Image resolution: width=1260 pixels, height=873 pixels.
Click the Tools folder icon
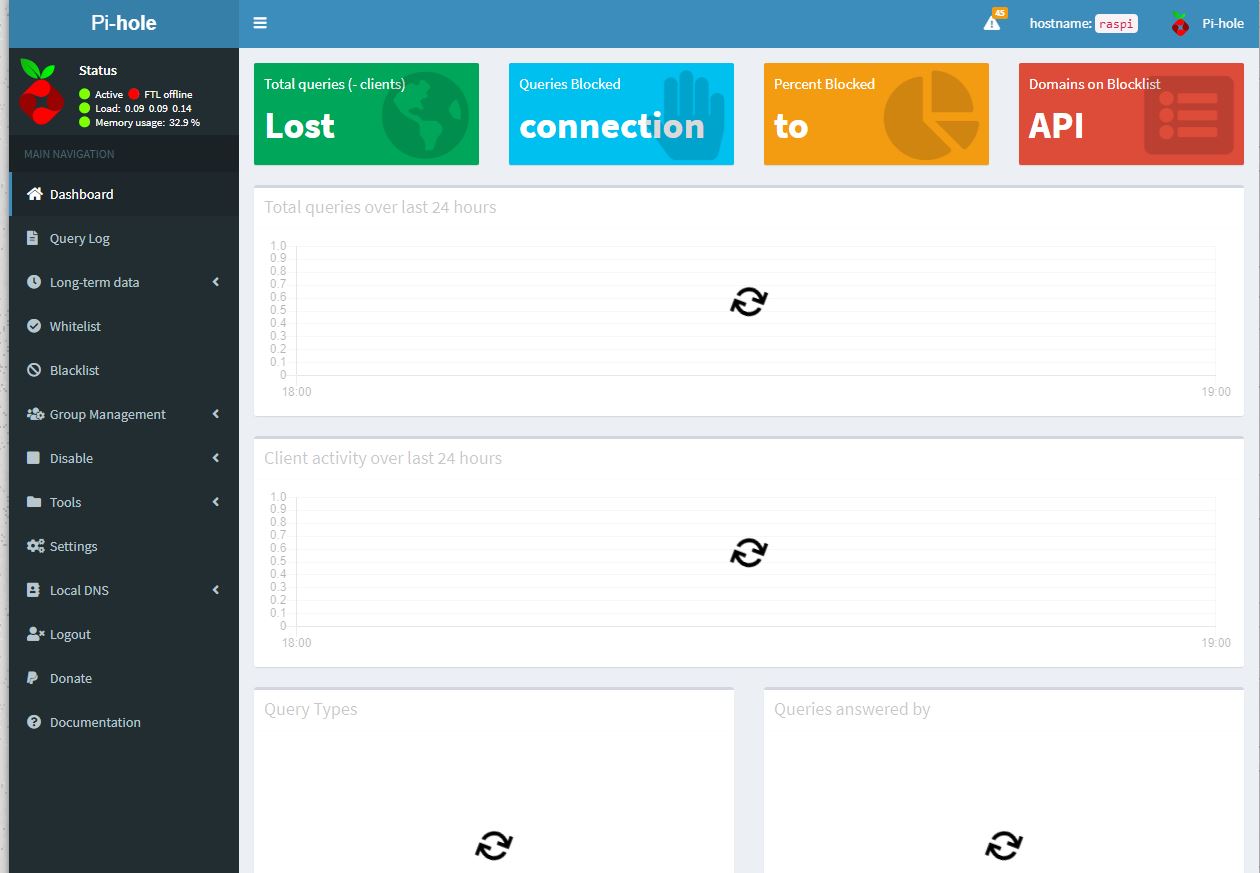point(34,502)
